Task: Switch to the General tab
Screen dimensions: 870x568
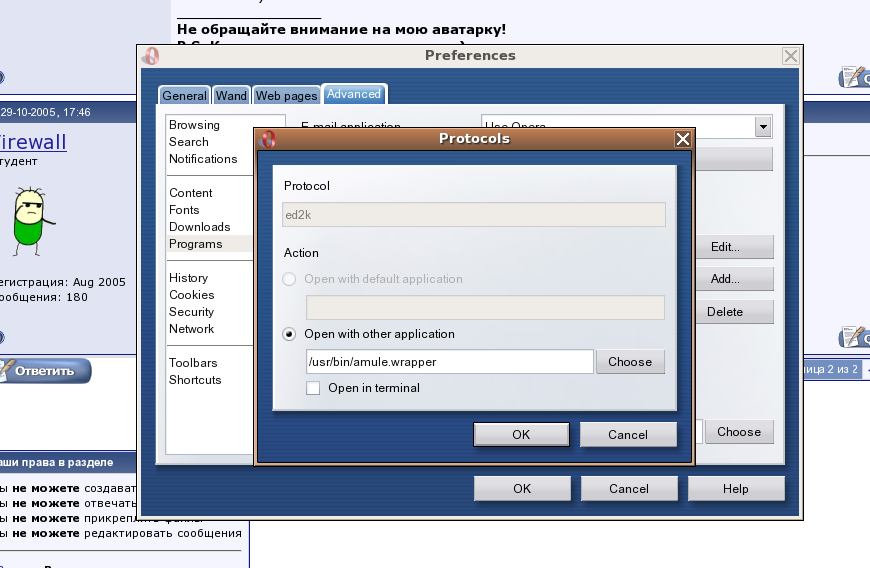Action: coord(184,95)
